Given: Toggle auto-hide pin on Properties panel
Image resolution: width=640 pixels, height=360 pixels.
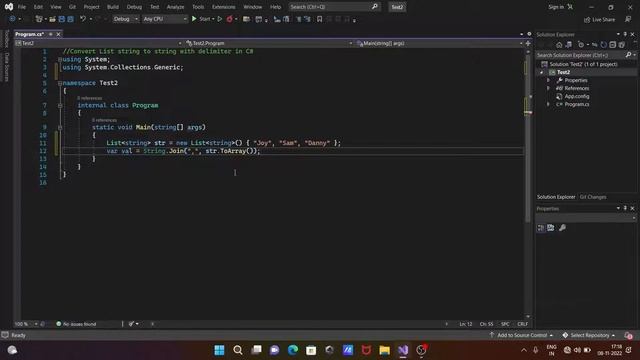Looking at the screenshot, I should 625,209.
